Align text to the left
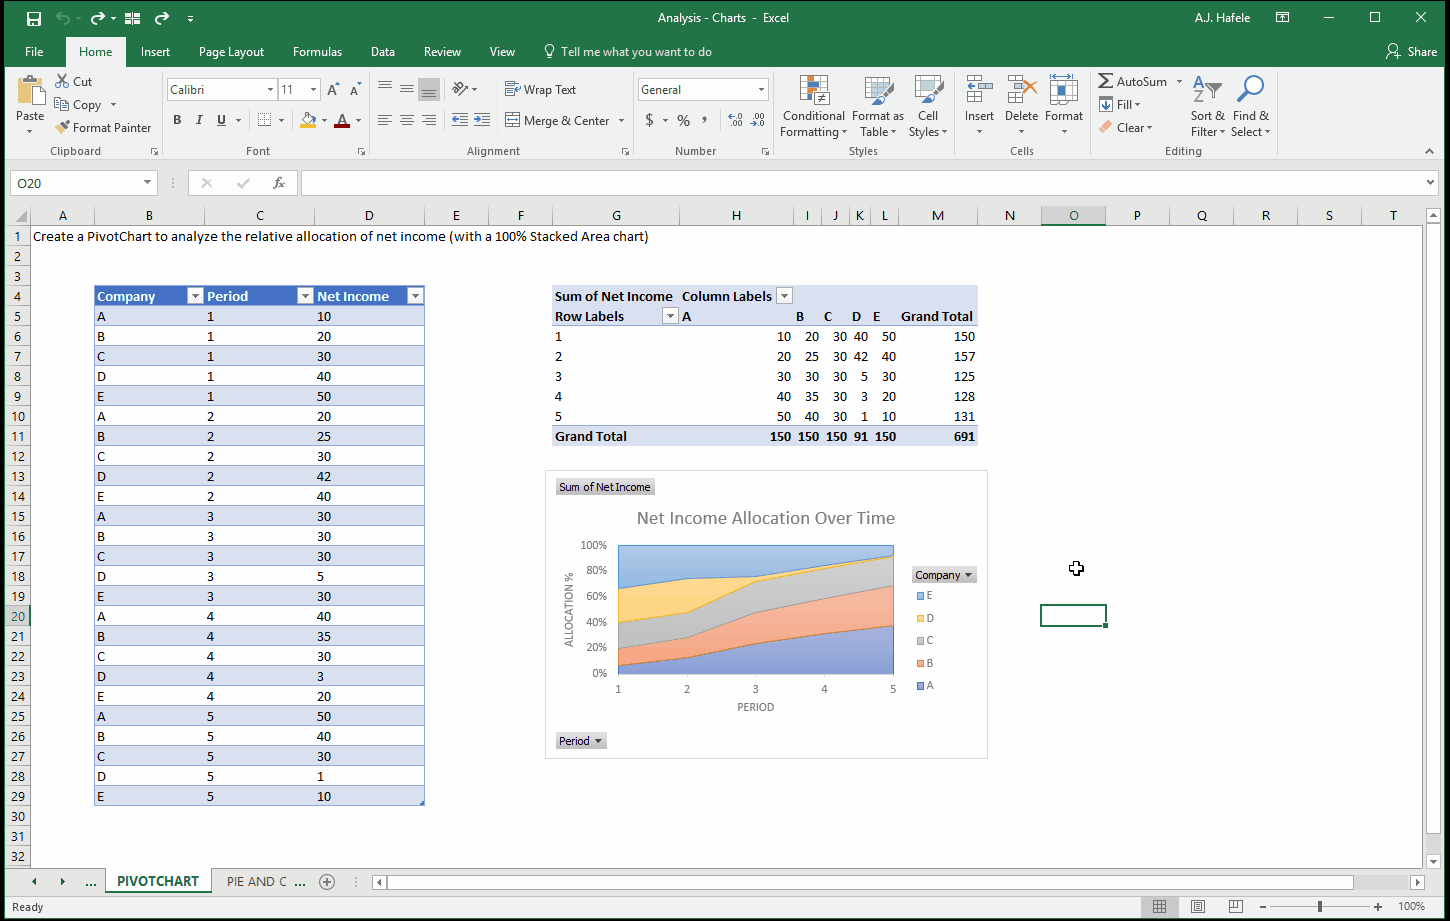Viewport: 1450px width, 921px height. (x=385, y=120)
